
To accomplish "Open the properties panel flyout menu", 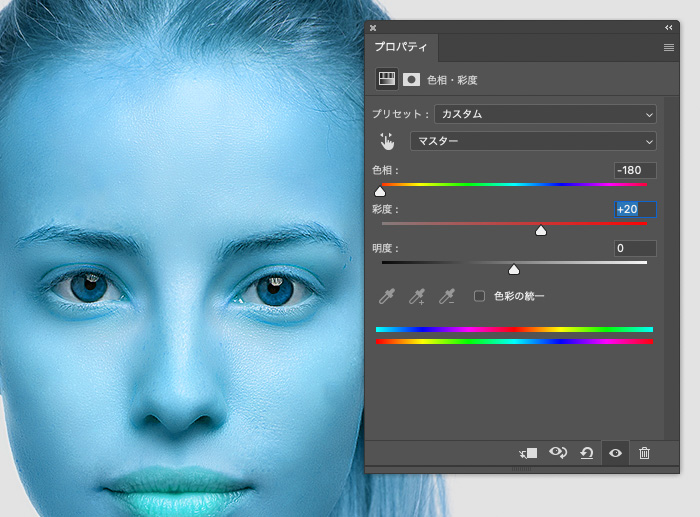I will pos(668,47).
